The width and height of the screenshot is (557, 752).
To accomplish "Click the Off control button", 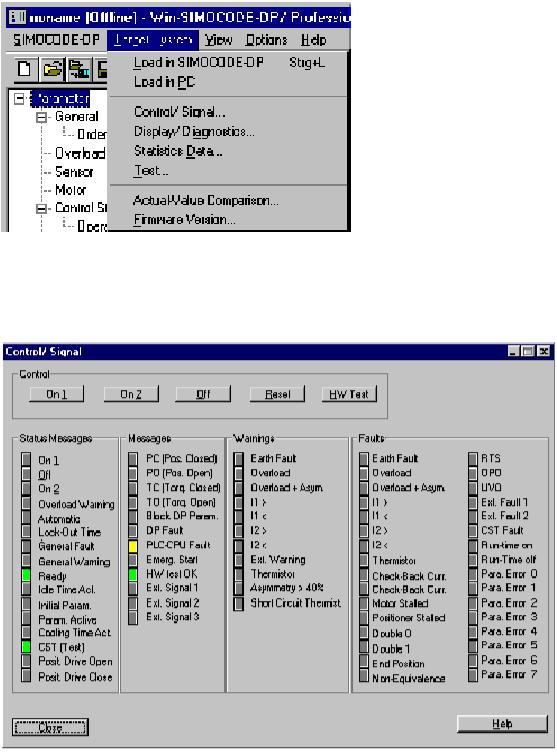I will point(203,394).
